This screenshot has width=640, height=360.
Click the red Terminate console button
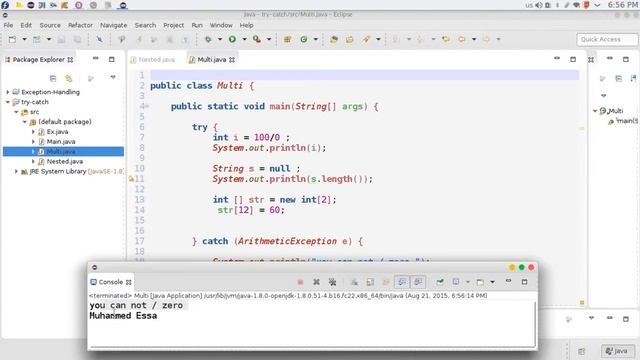[x=300, y=282]
